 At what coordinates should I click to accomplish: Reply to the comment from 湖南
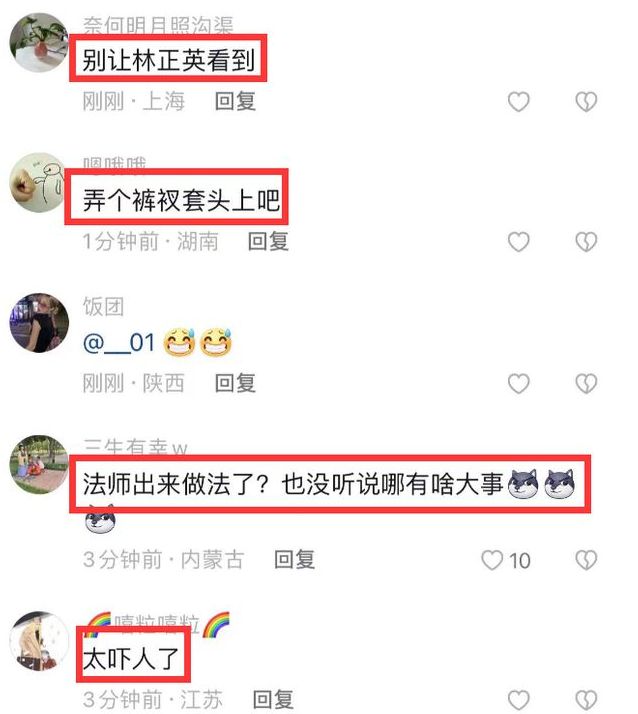point(268,241)
